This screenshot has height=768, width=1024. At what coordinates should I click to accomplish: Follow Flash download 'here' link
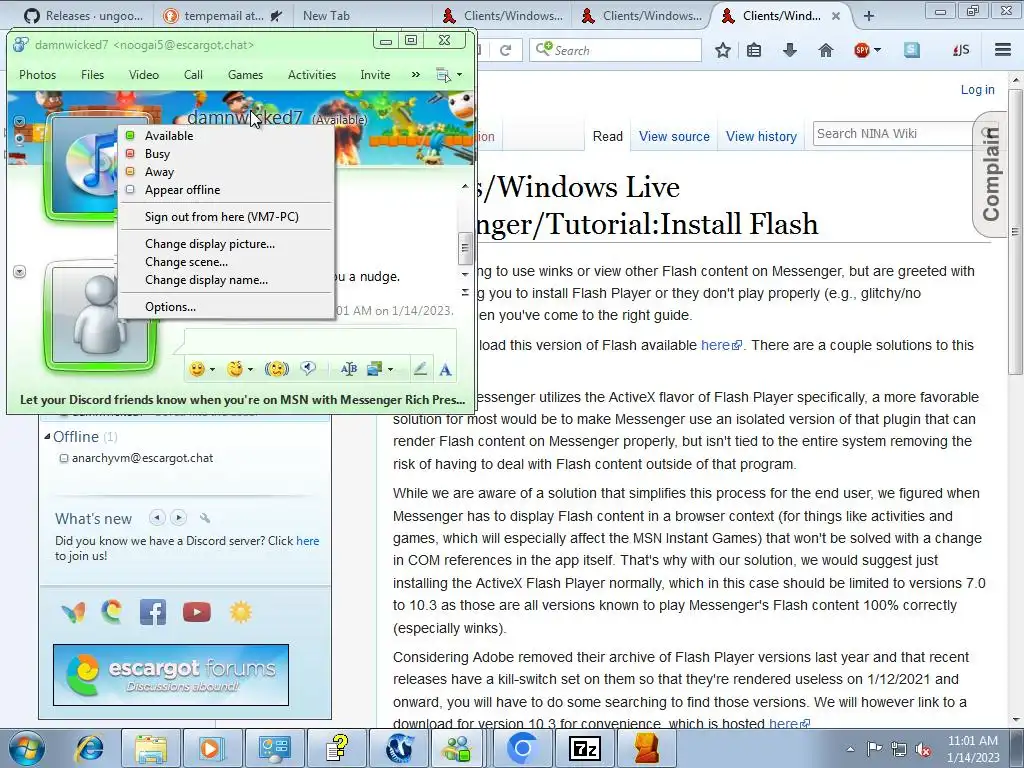(721, 345)
